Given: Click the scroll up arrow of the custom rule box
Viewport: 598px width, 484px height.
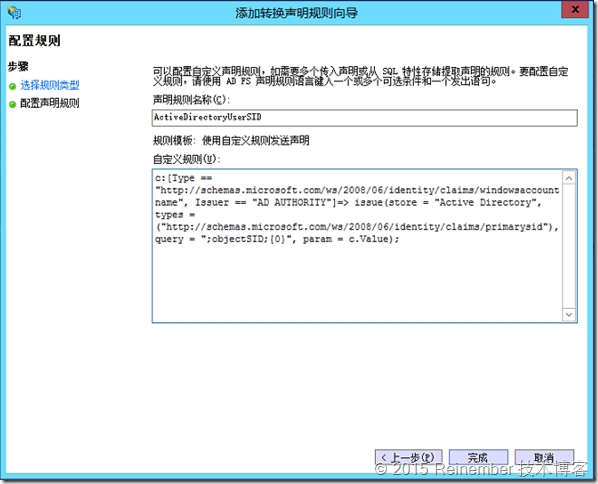Looking at the screenshot, I should (x=569, y=178).
